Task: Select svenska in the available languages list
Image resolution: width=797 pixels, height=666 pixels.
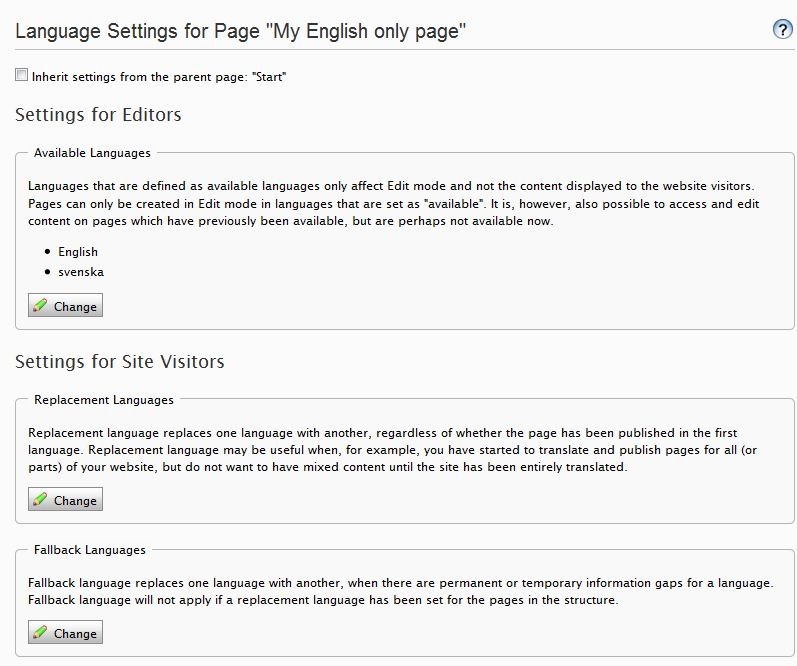Action: click(x=81, y=271)
